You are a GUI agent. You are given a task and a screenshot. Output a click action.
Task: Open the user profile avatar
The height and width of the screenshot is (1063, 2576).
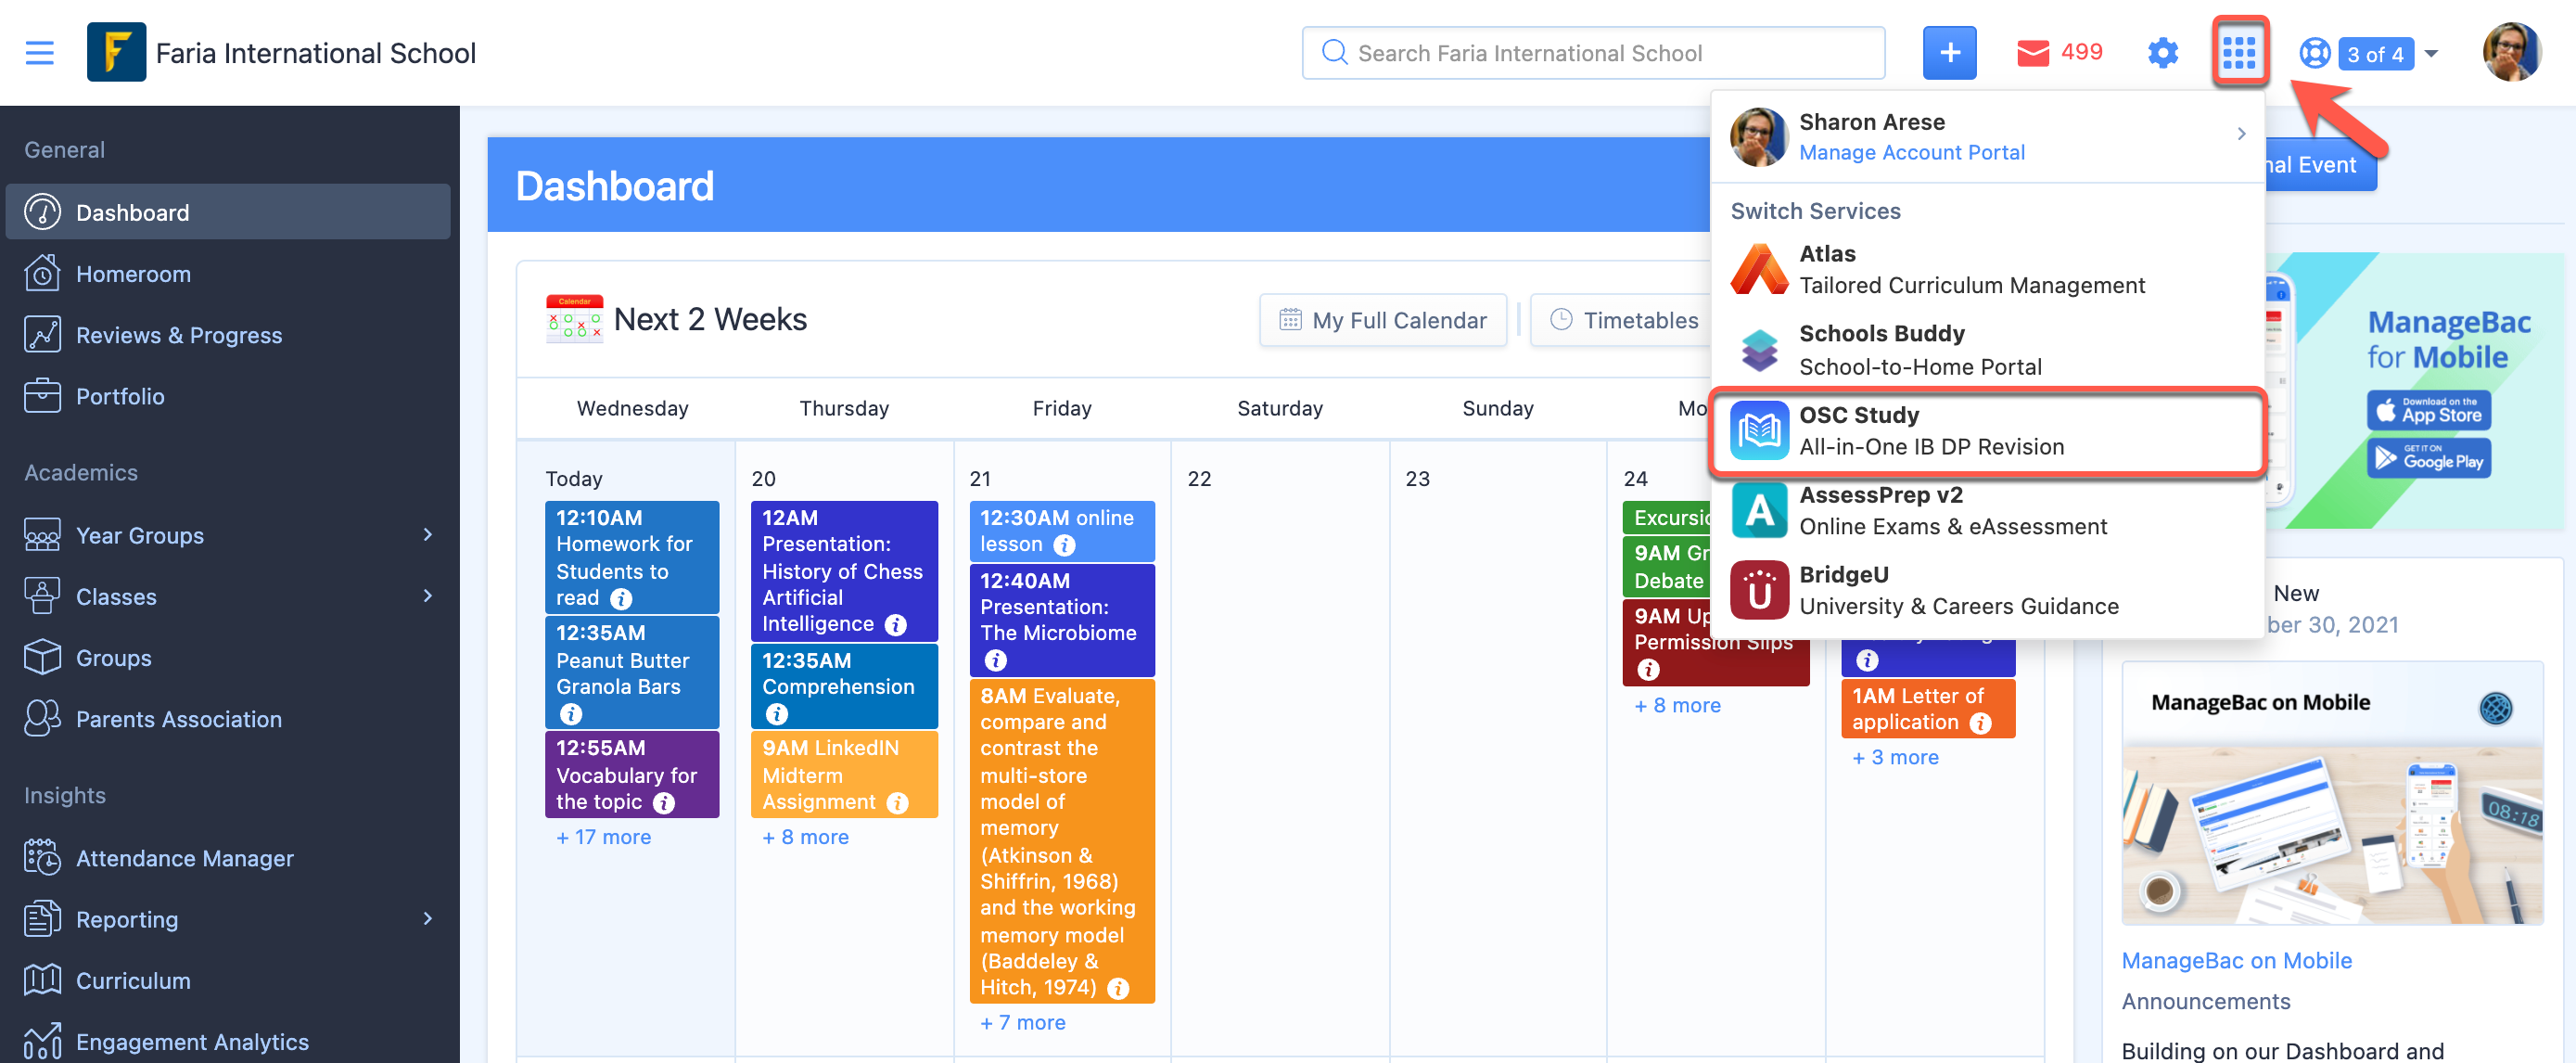pyautogui.click(x=2510, y=52)
